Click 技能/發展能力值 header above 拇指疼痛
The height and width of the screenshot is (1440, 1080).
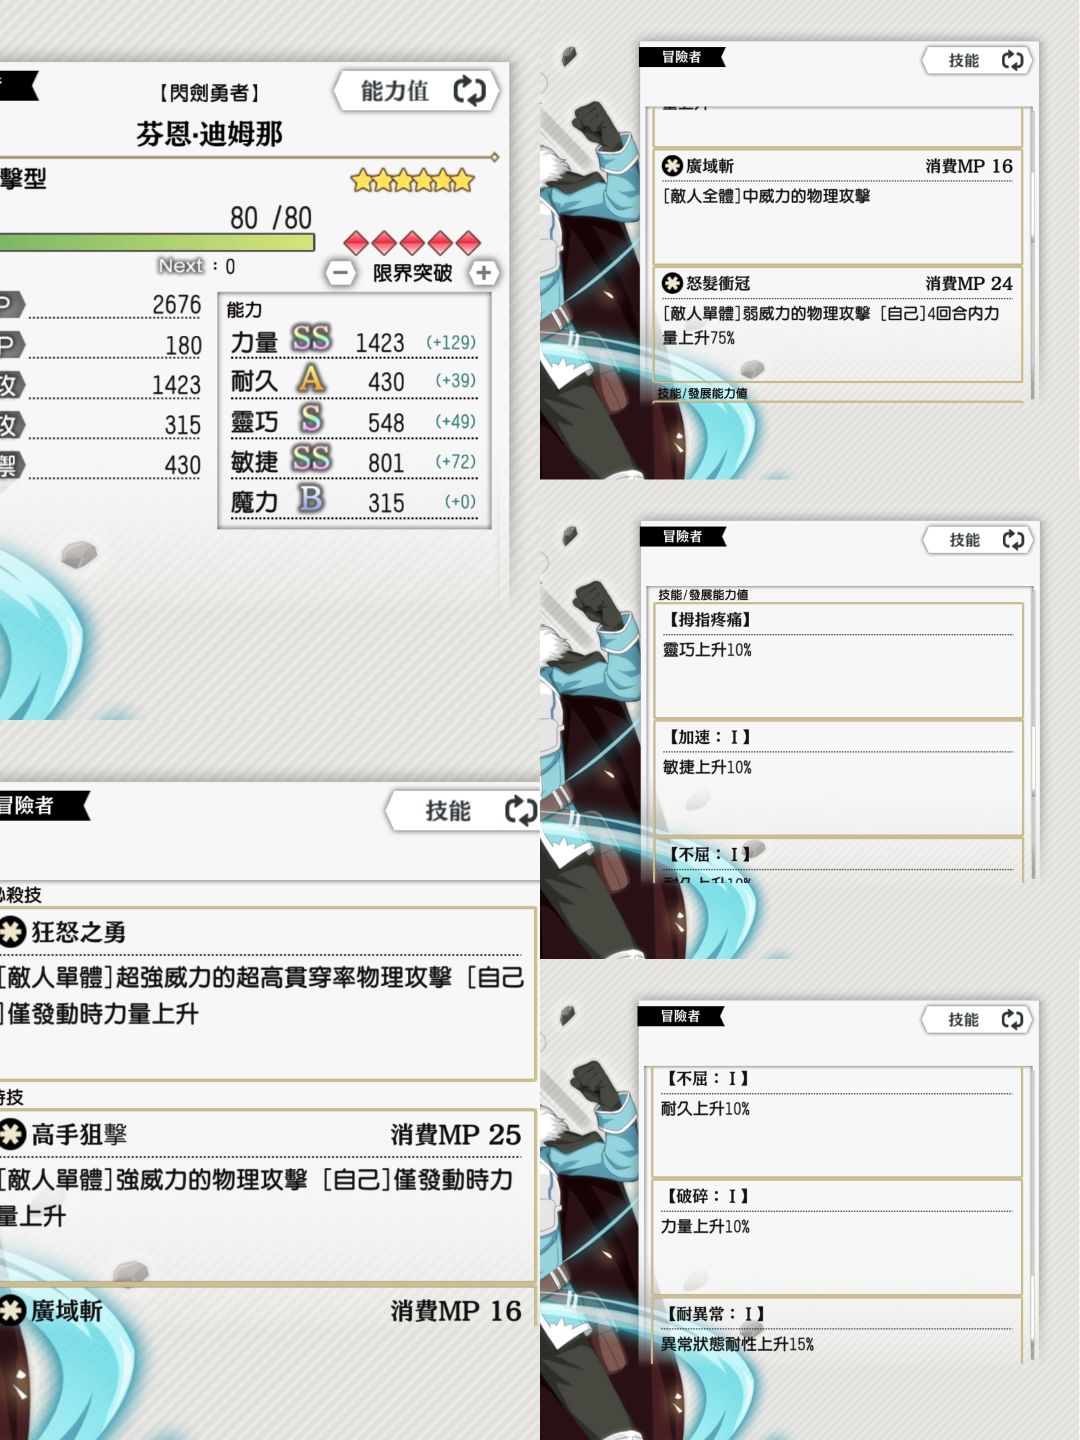point(703,595)
